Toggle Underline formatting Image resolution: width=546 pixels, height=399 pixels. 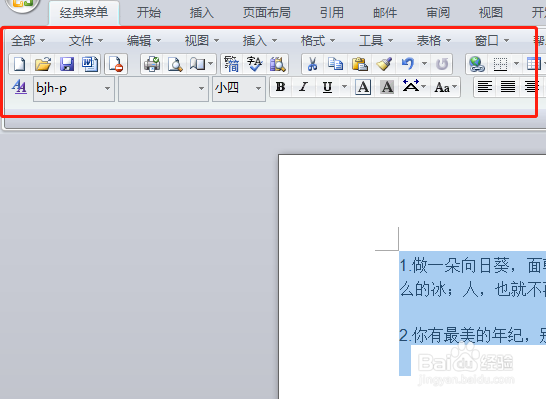coord(327,87)
